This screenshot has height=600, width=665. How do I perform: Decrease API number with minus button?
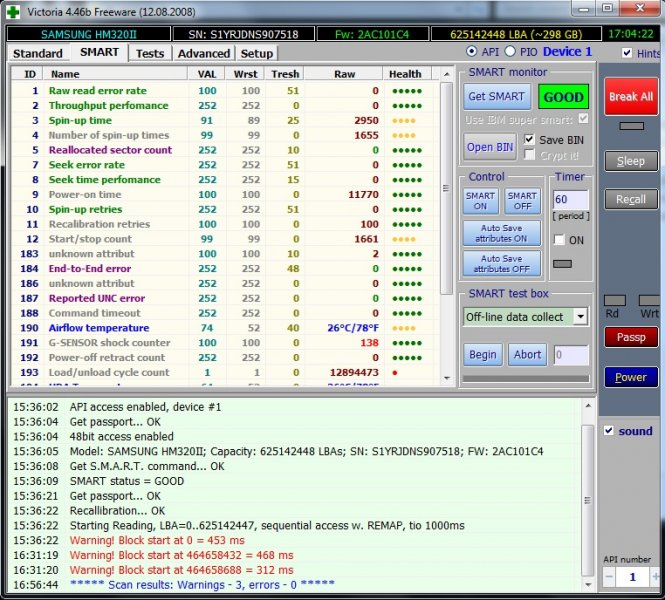click(x=609, y=578)
